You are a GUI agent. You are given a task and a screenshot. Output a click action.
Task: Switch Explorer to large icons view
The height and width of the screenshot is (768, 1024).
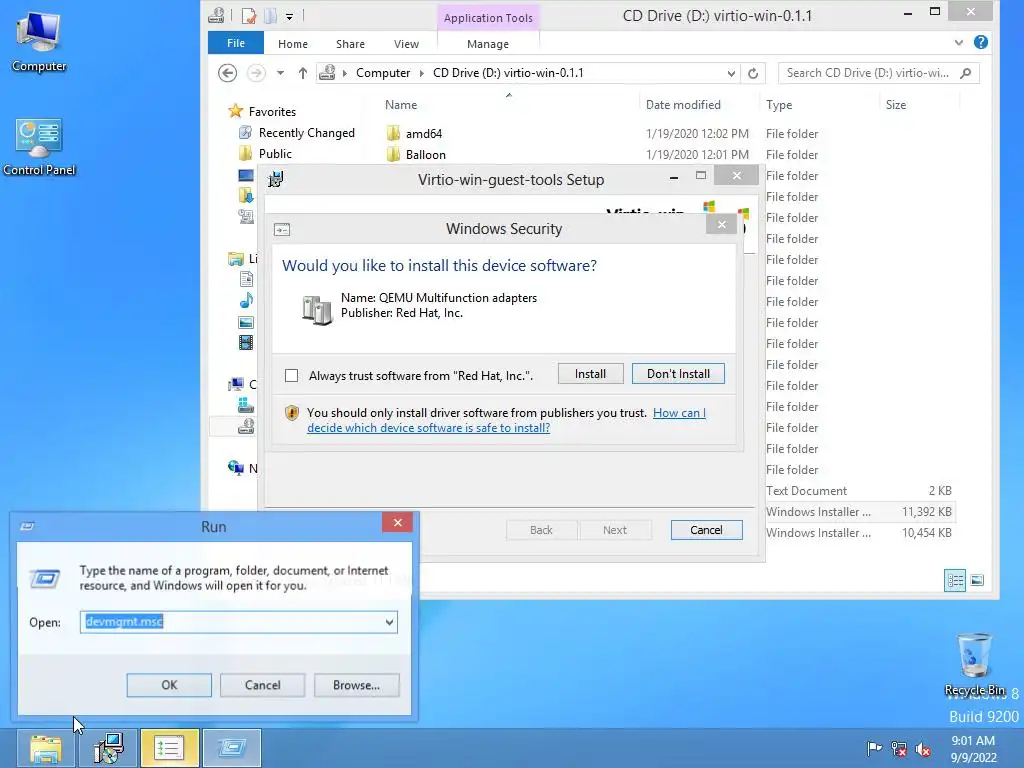pos(977,580)
